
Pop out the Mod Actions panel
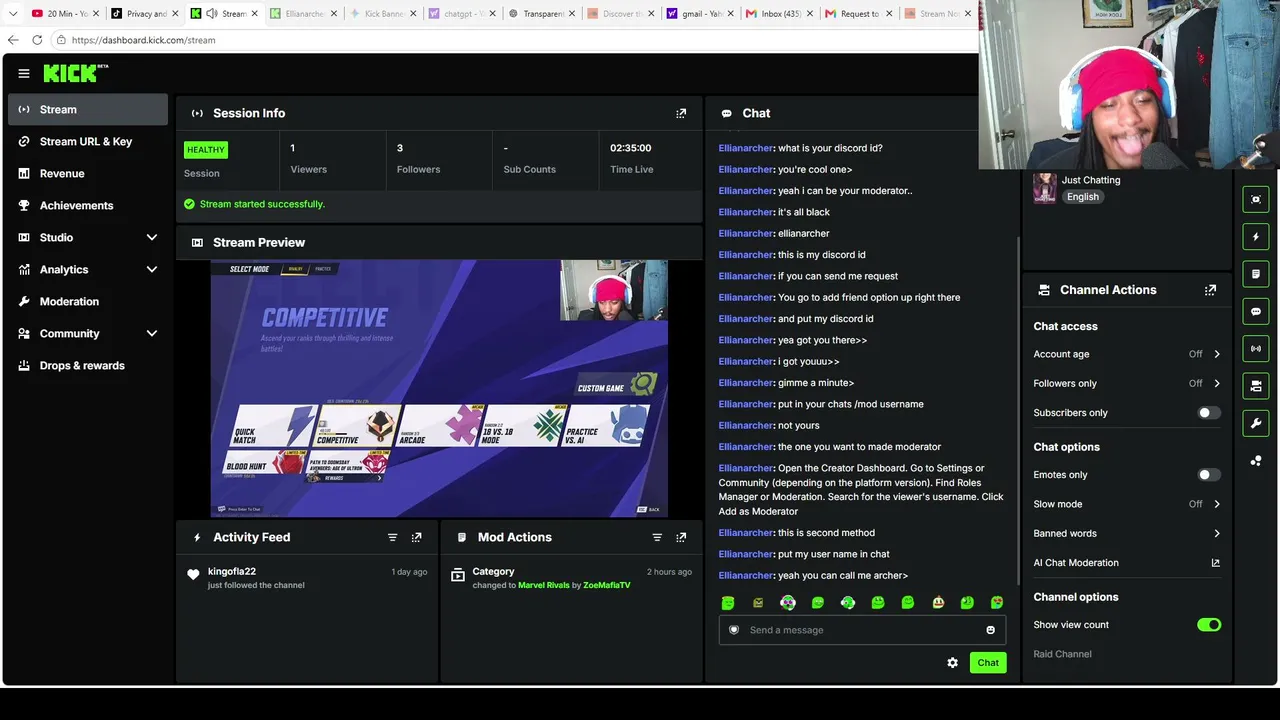(x=681, y=537)
